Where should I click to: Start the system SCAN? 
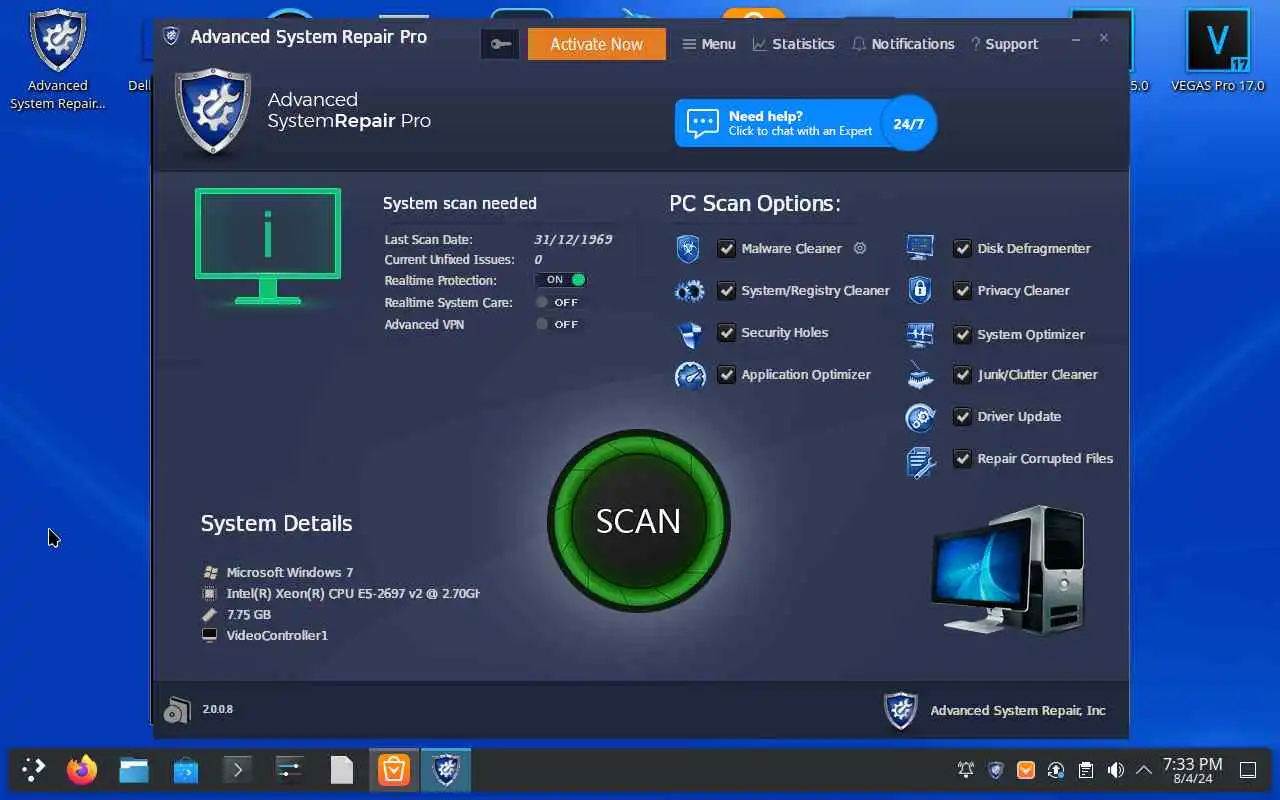[639, 521]
